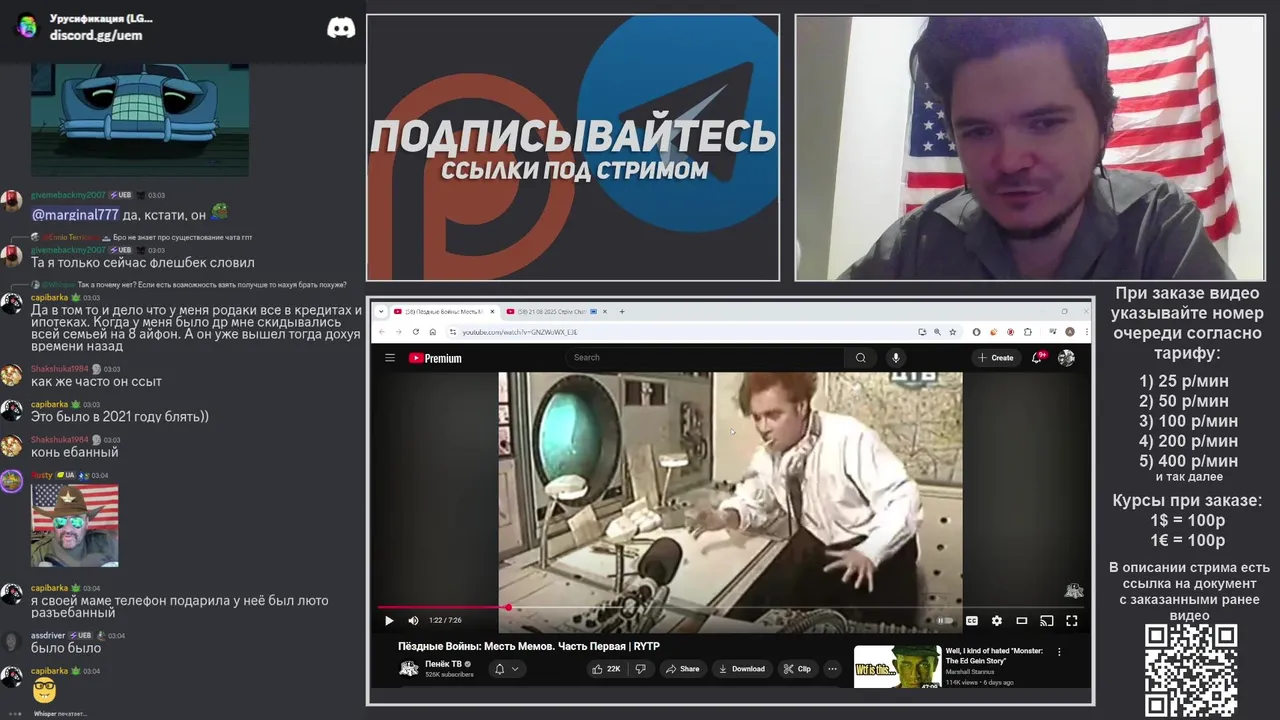Toggle closed captions (CC) on video
This screenshot has width=1280, height=720.
[971, 621]
